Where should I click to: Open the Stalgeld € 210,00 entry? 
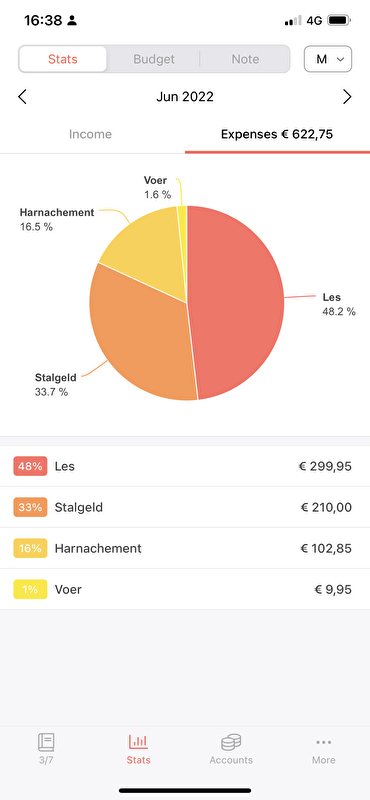(185, 507)
